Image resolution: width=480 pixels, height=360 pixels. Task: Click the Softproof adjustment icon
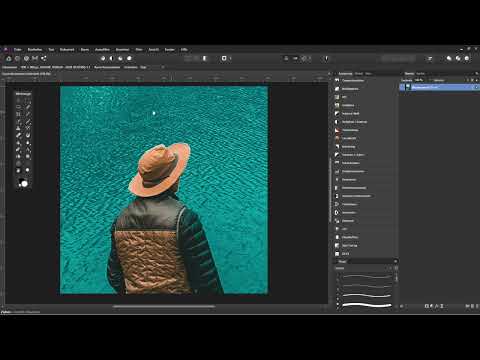point(337,221)
